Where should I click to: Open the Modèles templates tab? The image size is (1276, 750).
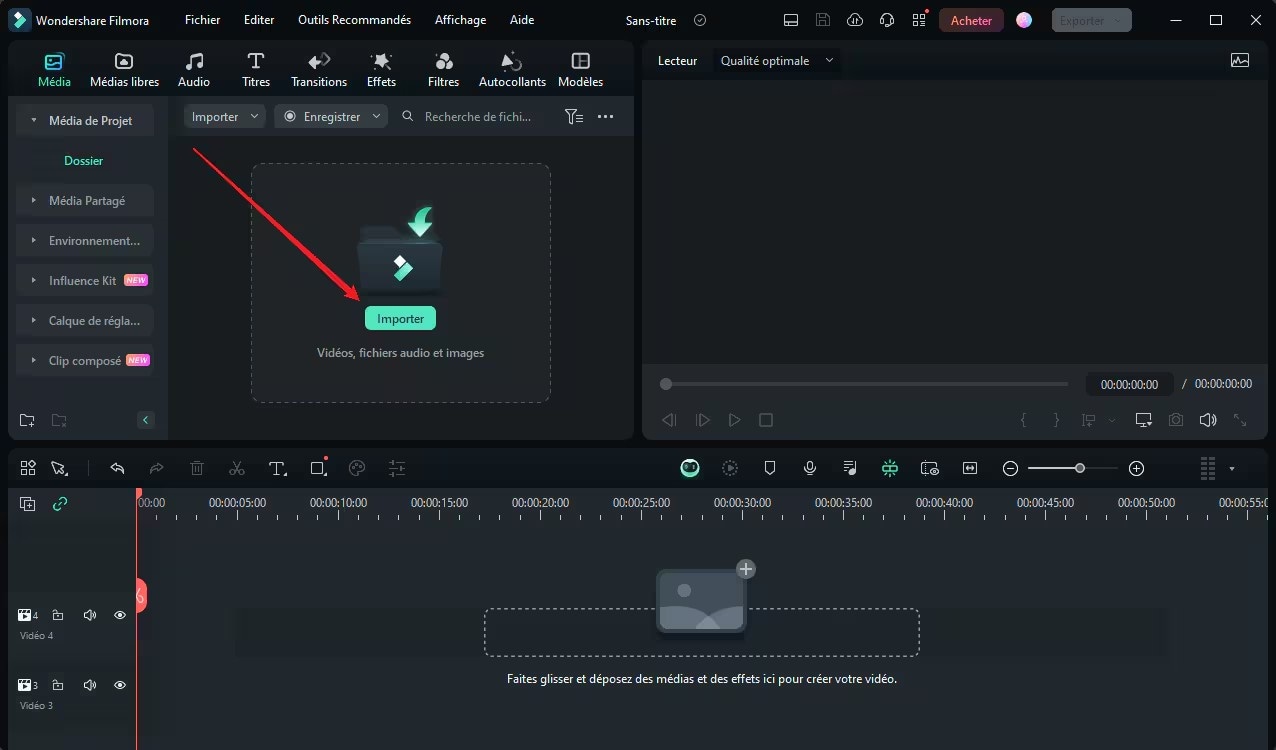pyautogui.click(x=580, y=69)
